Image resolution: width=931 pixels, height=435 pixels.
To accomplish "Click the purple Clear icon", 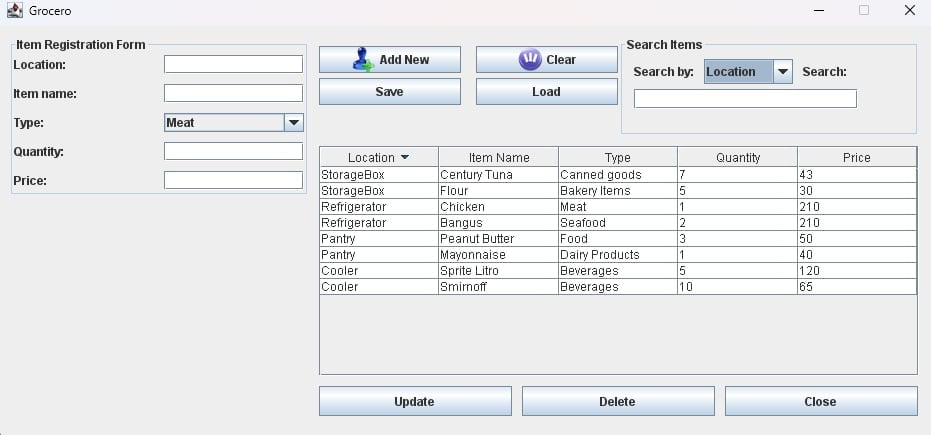I will click(x=530, y=59).
